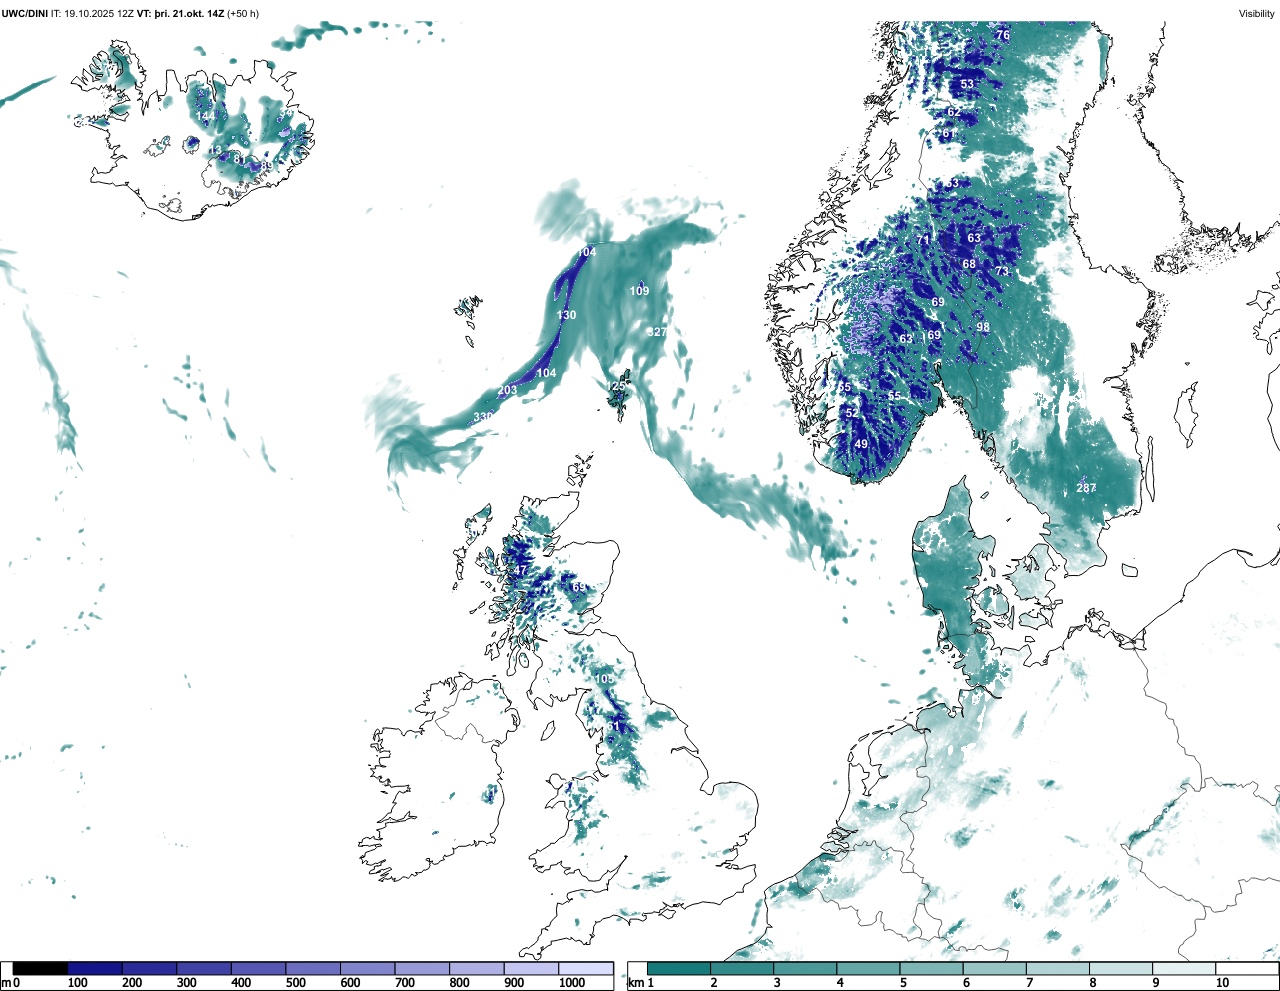Screen dimensions: 1280x991
Task: Click the 5–6 km legend swatch
Action: click(x=931, y=968)
